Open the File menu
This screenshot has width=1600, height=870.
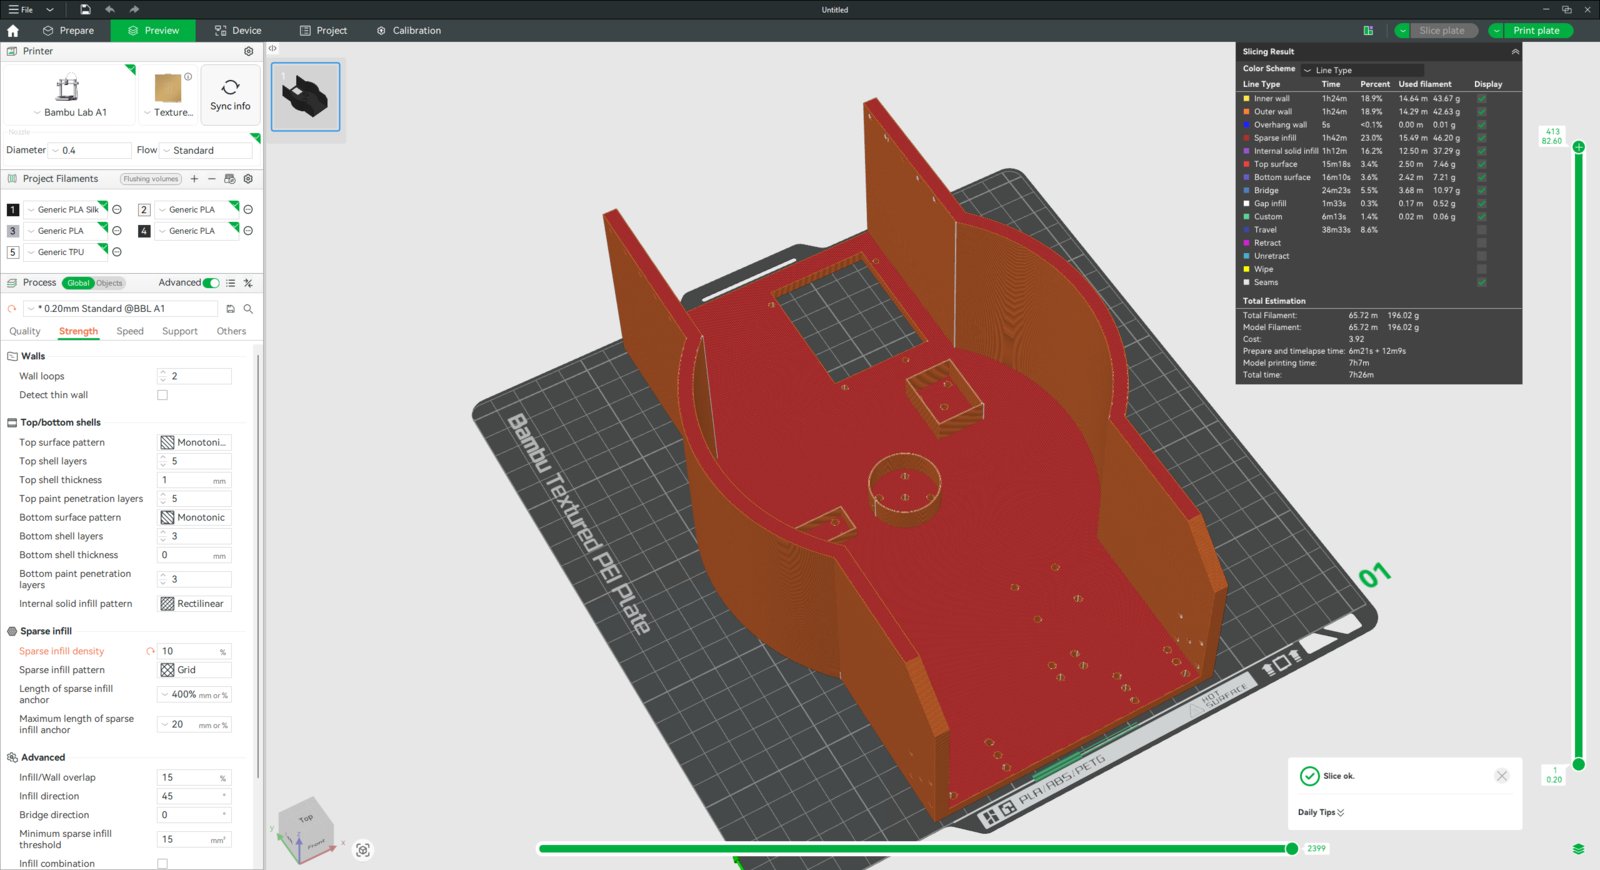(x=21, y=9)
